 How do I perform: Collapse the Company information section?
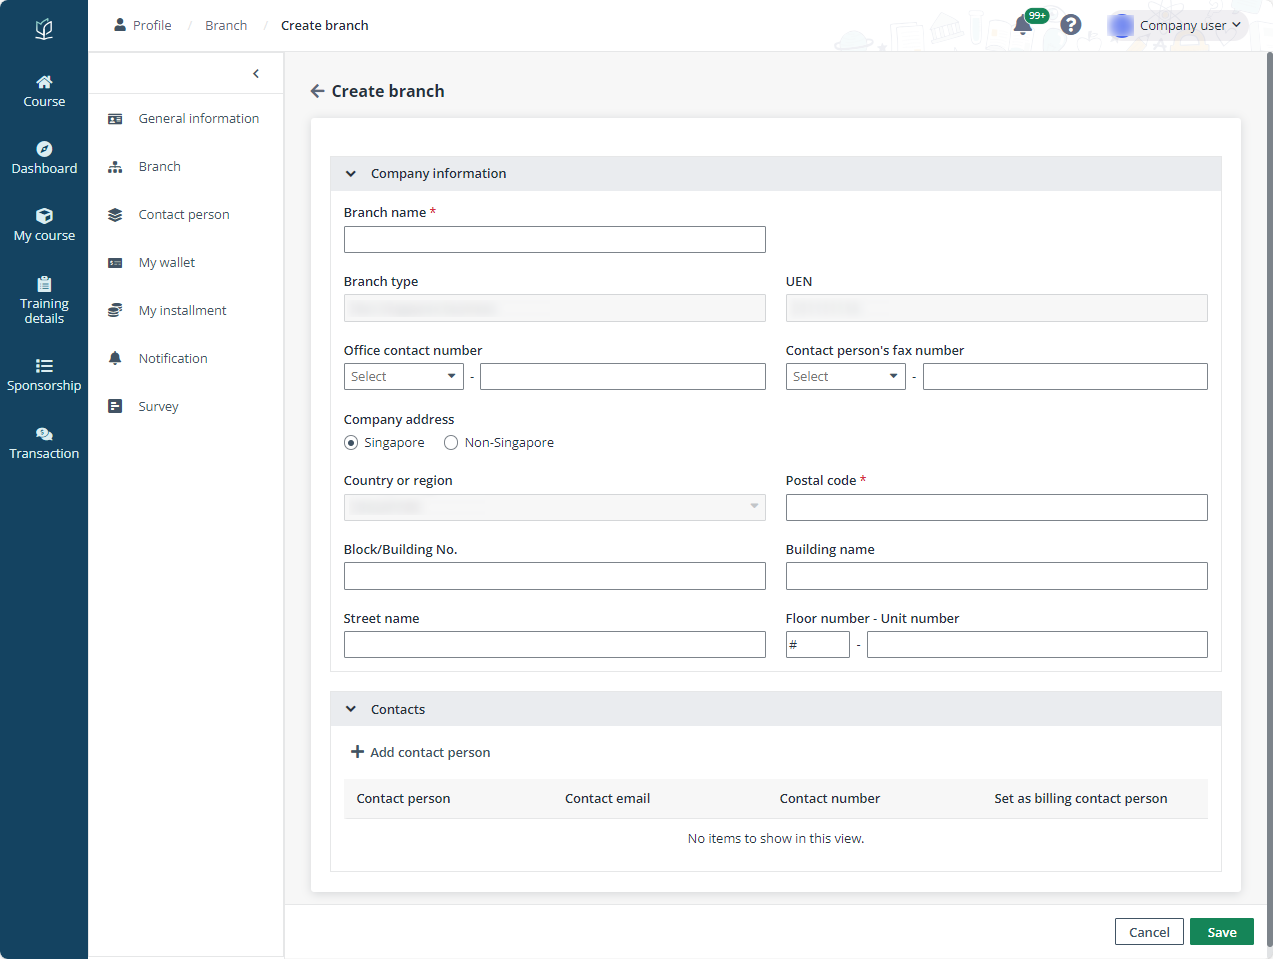click(351, 174)
